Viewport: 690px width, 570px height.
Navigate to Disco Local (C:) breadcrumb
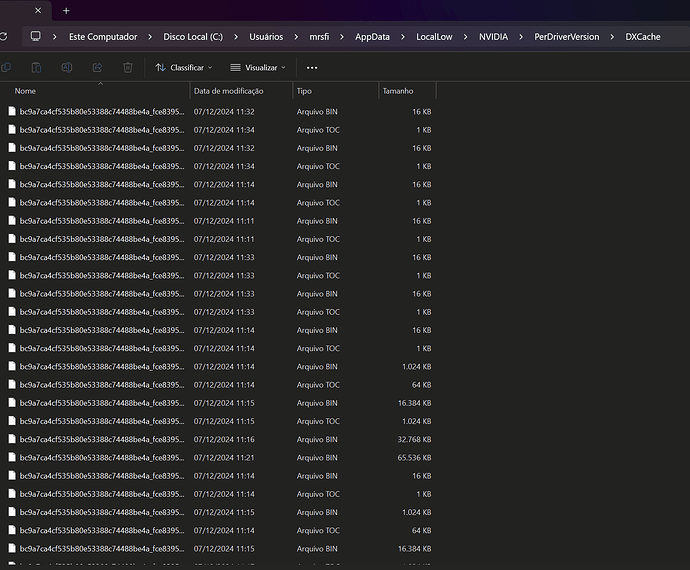coord(193,37)
